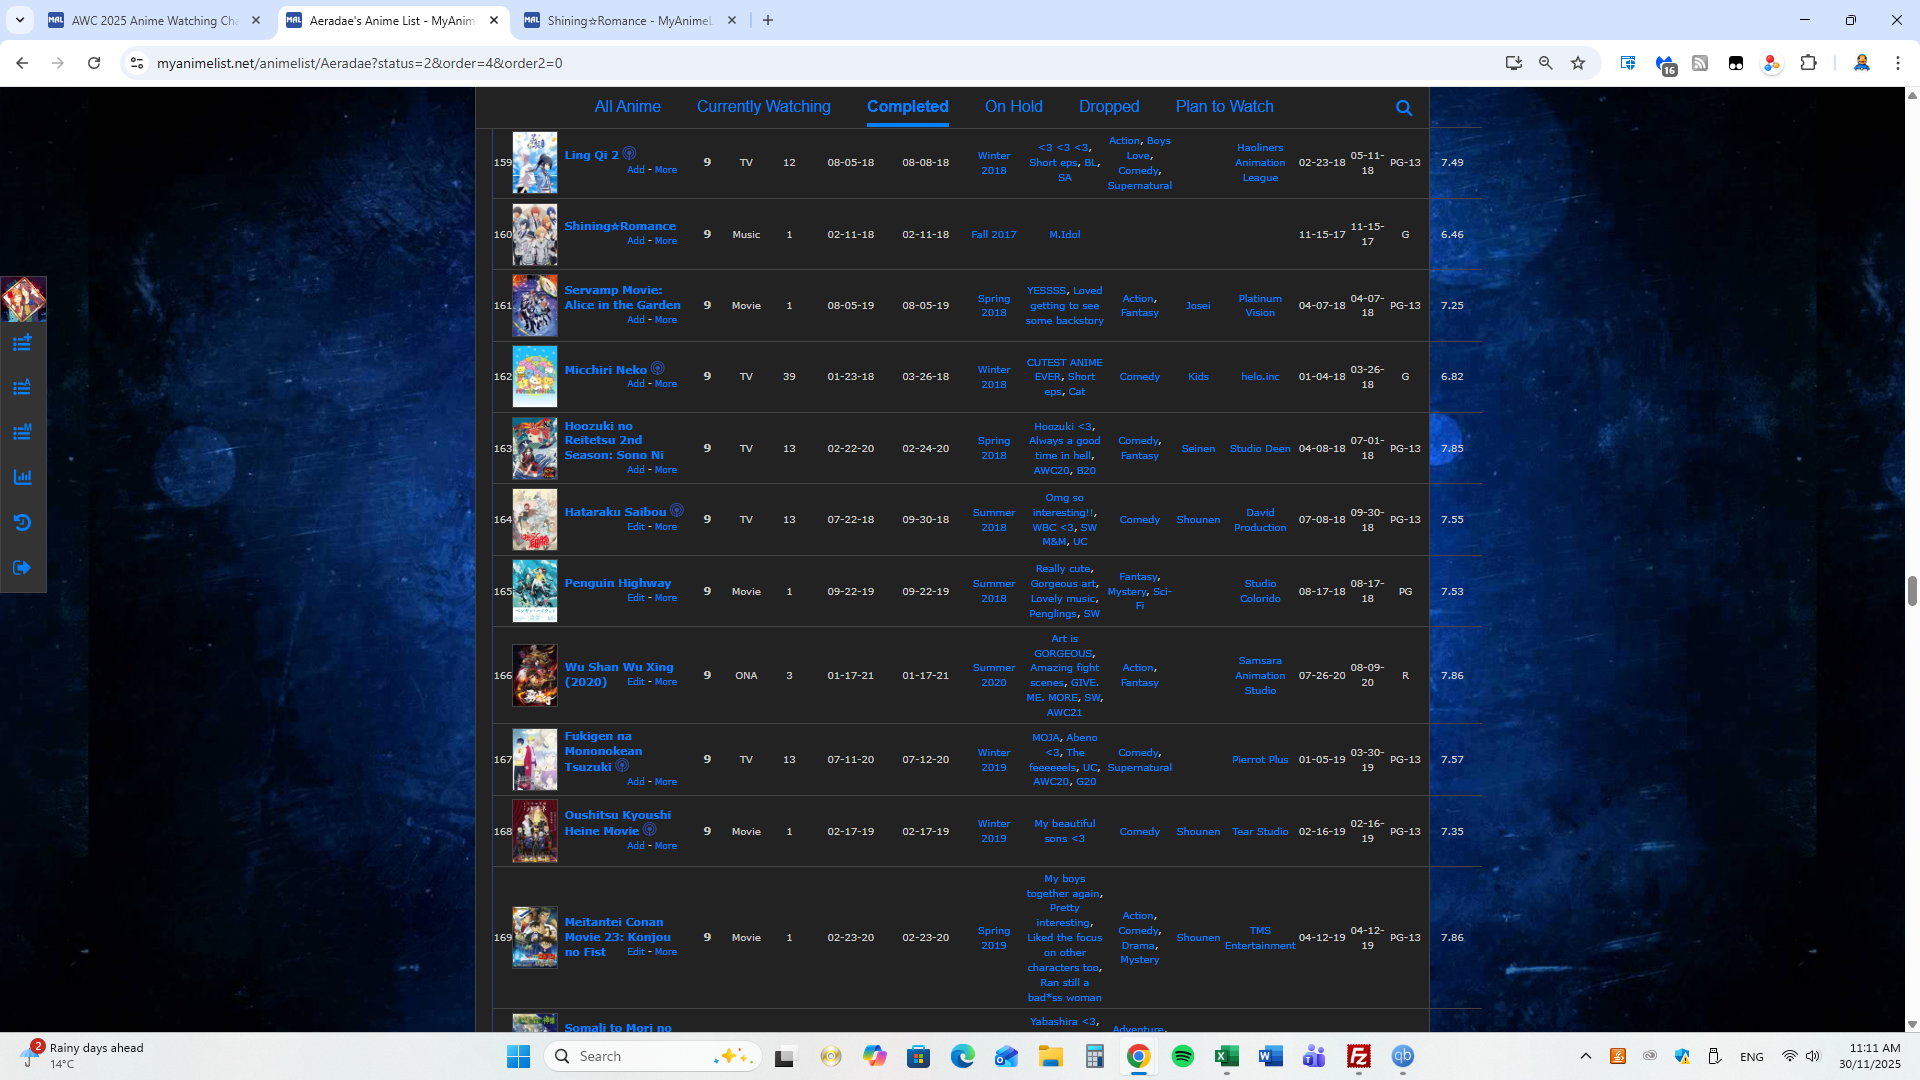Screen dimensions: 1920x1080
Task: Open the statistics chart sidebar icon
Action: coord(22,477)
